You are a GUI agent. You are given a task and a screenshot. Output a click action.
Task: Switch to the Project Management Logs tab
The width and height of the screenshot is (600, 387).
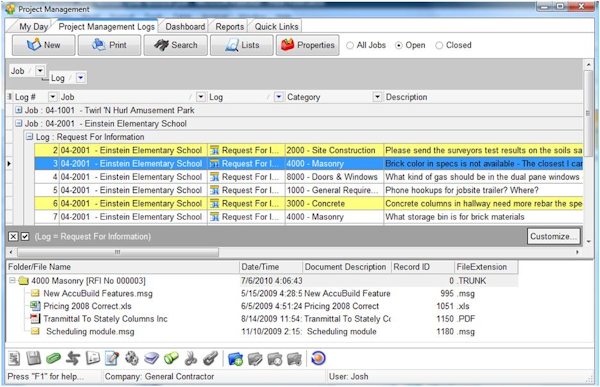coord(106,26)
